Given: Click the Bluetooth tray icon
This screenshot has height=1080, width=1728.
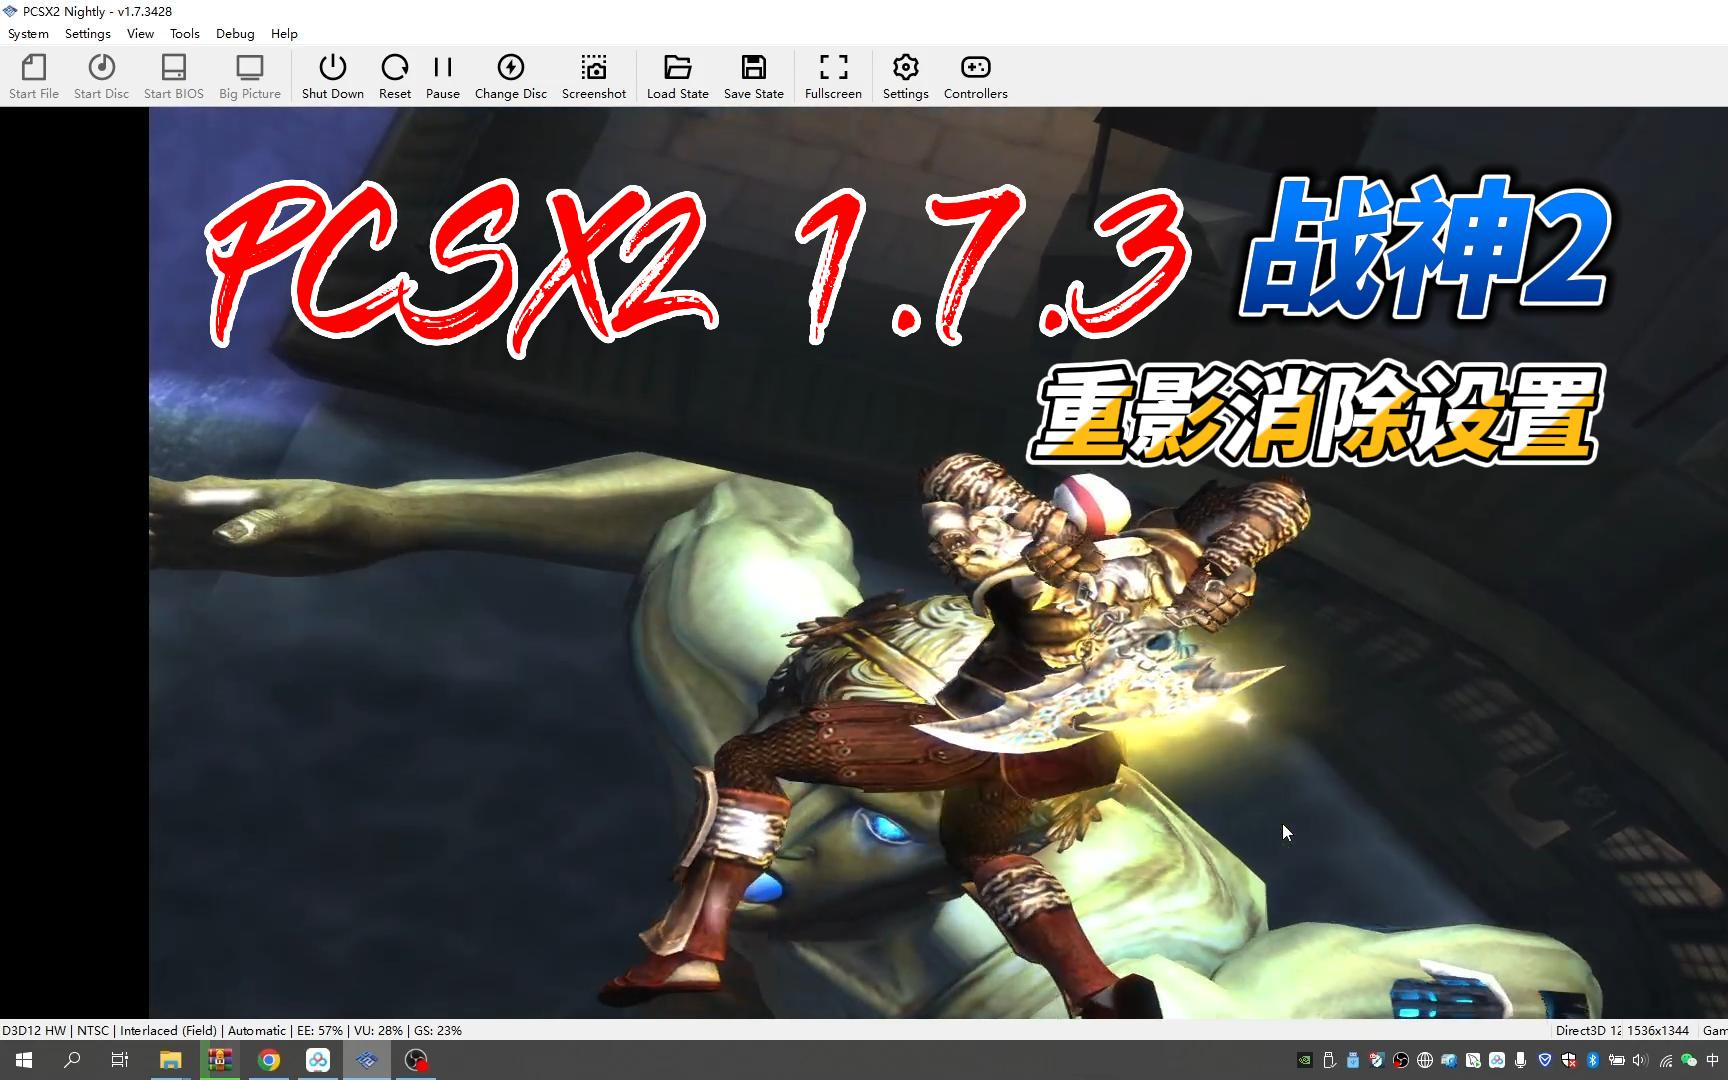Looking at the screenshot, I should (x=1593, y=1060).
